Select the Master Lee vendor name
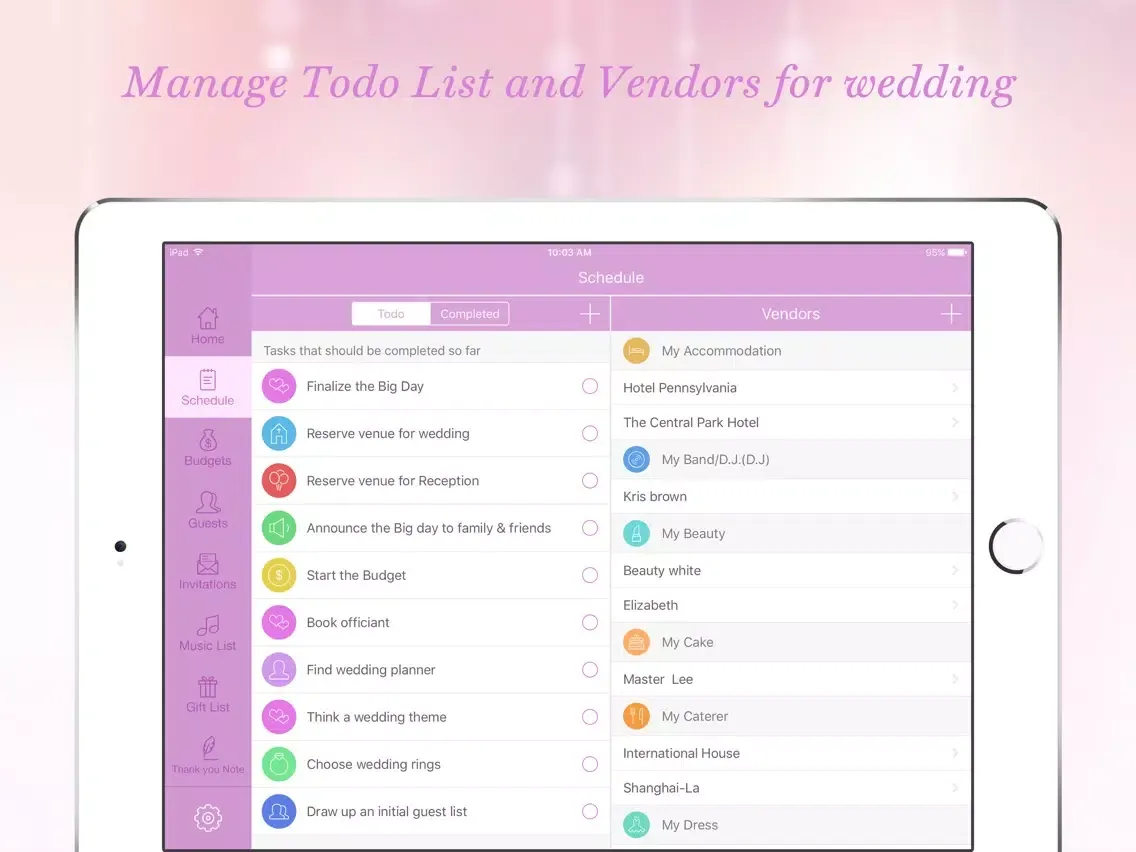The height and width of the screenshot is (852, 1136). point(658,679)
